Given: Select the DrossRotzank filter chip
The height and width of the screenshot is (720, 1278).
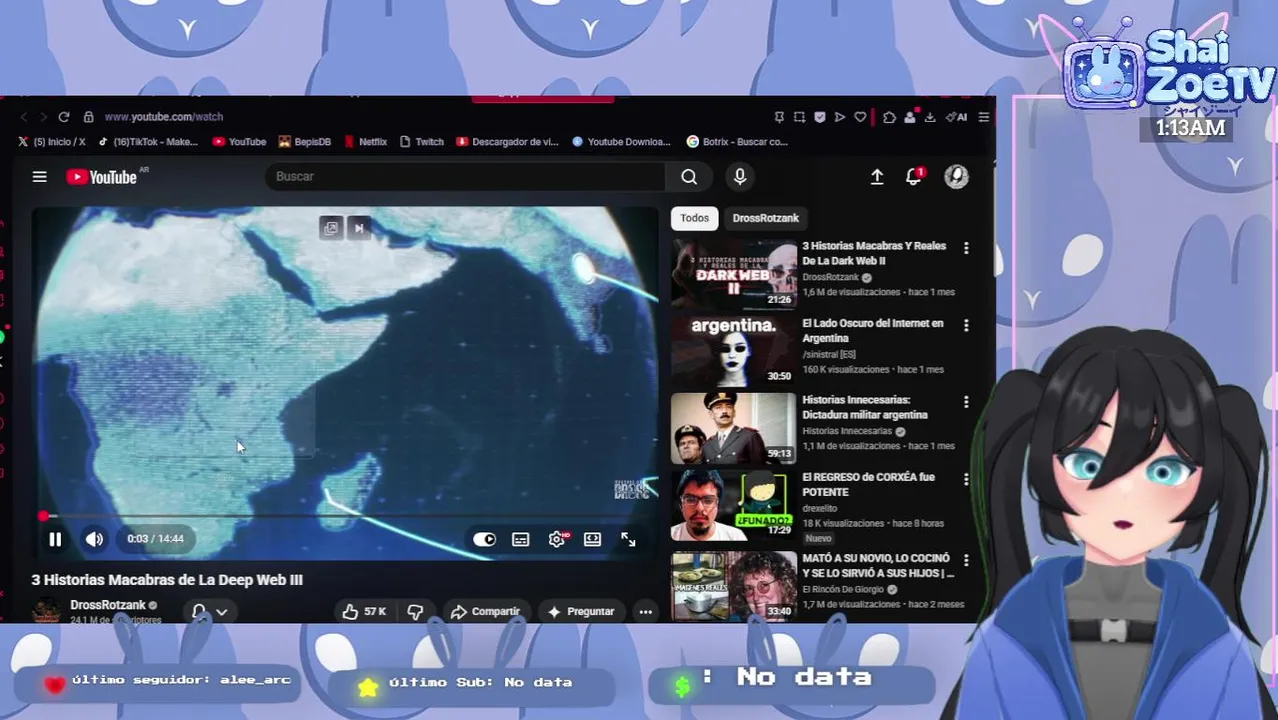Looking at the screenshot, I should tap(765, 218).
